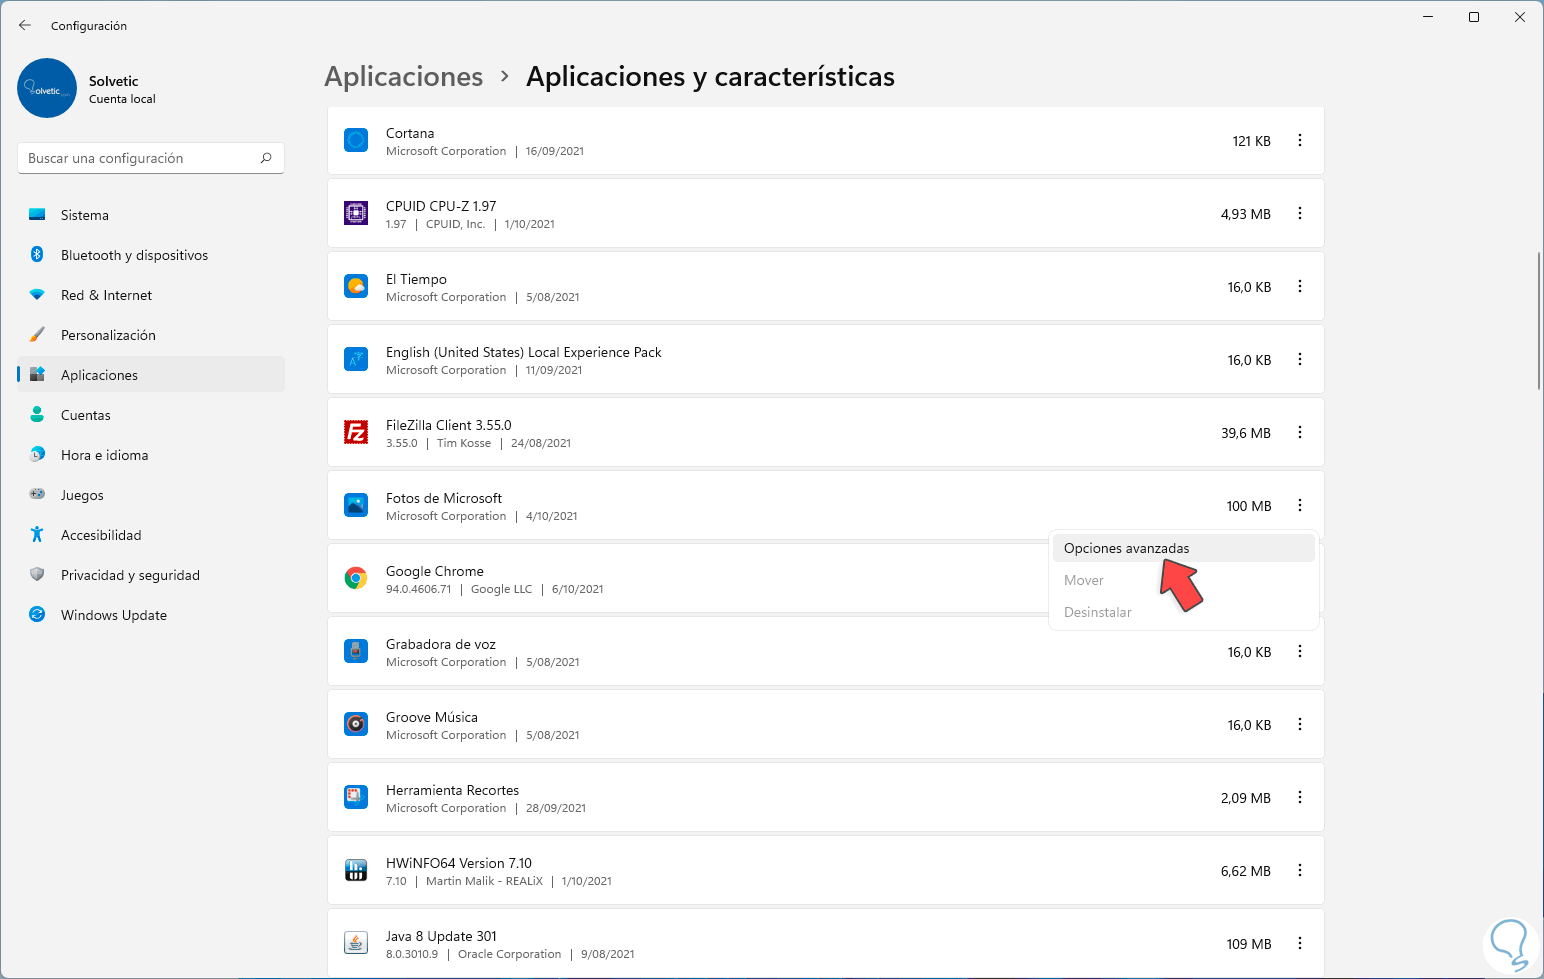Open more options for FileZilla Client
Viewport: 1544px width, 979px height.
click(x=1300, y=433)
